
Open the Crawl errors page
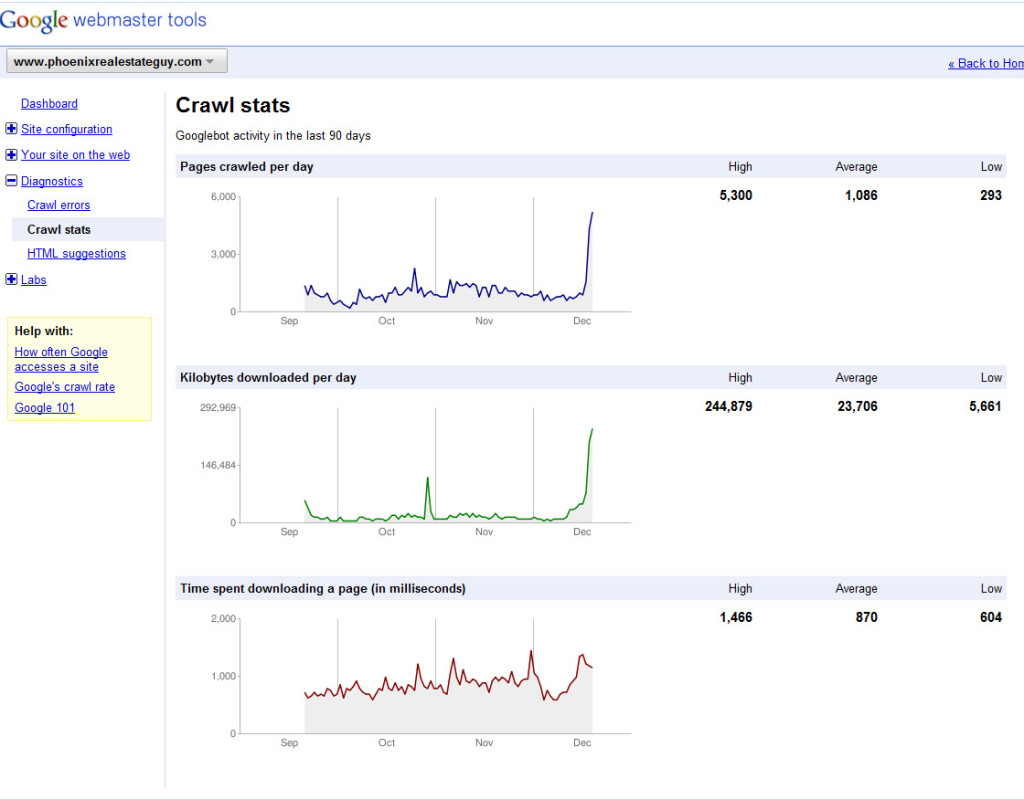pos(59,205)
